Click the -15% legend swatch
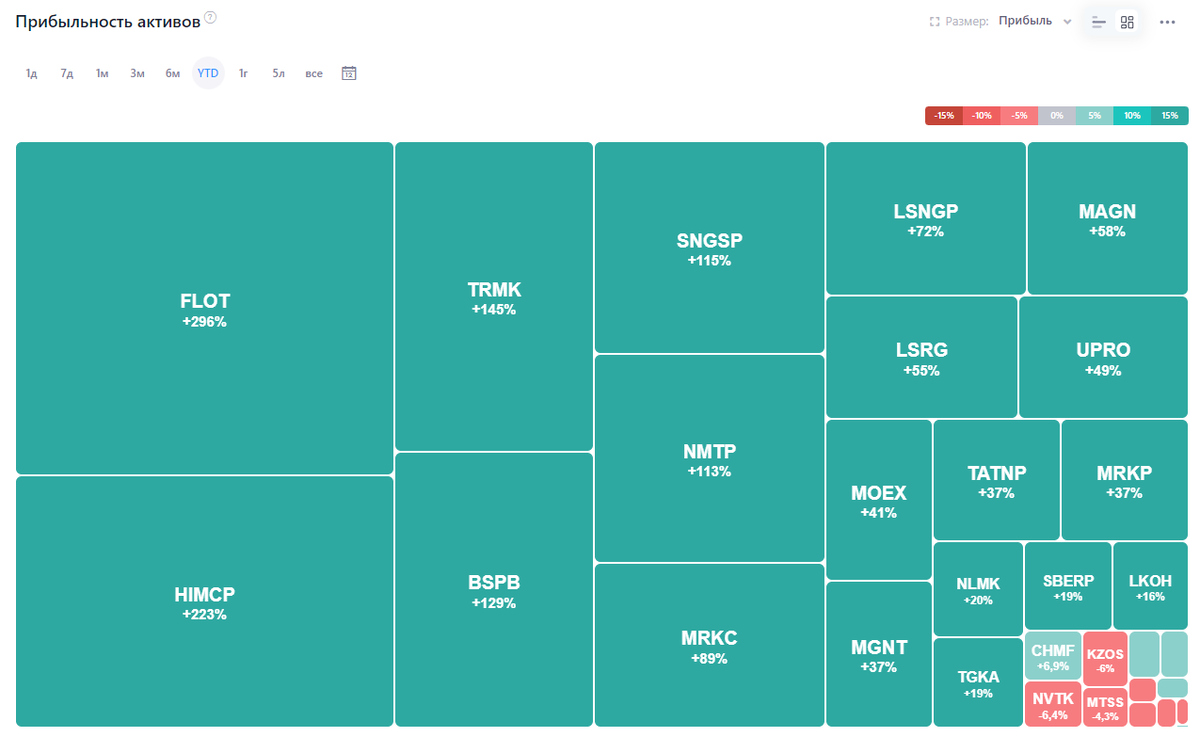This screenshot has width=1200, height=737. pyautogui.click(x=944, y=116)
